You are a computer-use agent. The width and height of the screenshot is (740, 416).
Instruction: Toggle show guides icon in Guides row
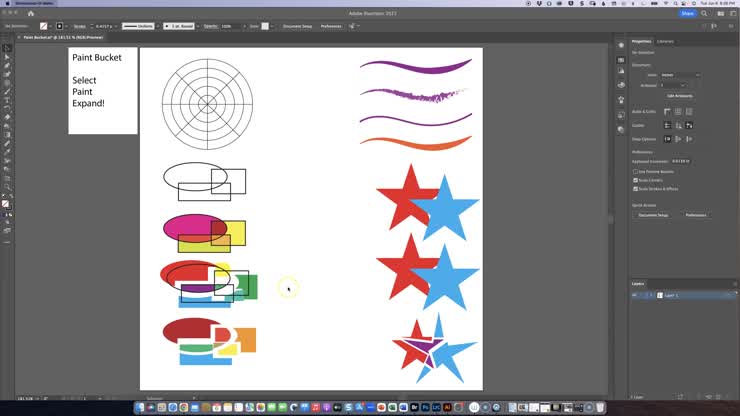click(667, 126)
